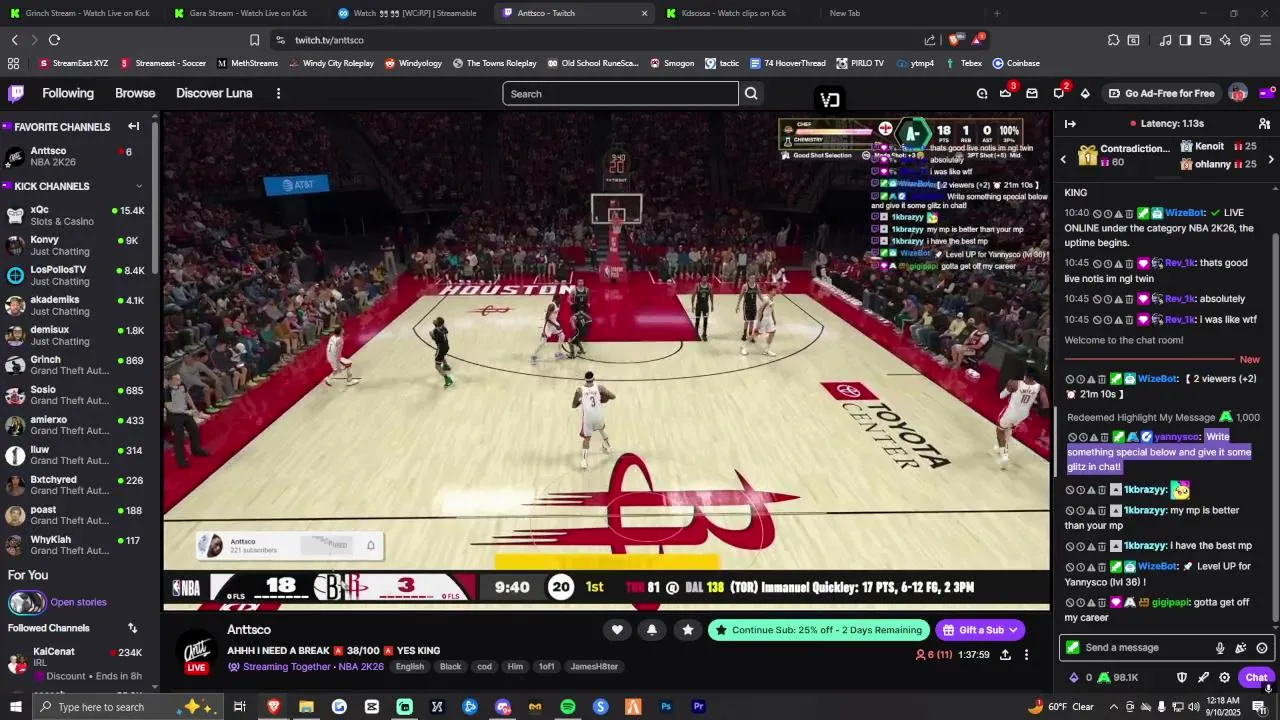The image size is (1280, 720).
Task: Open the Brave wallet icon
Action: tap(1205, 40)
